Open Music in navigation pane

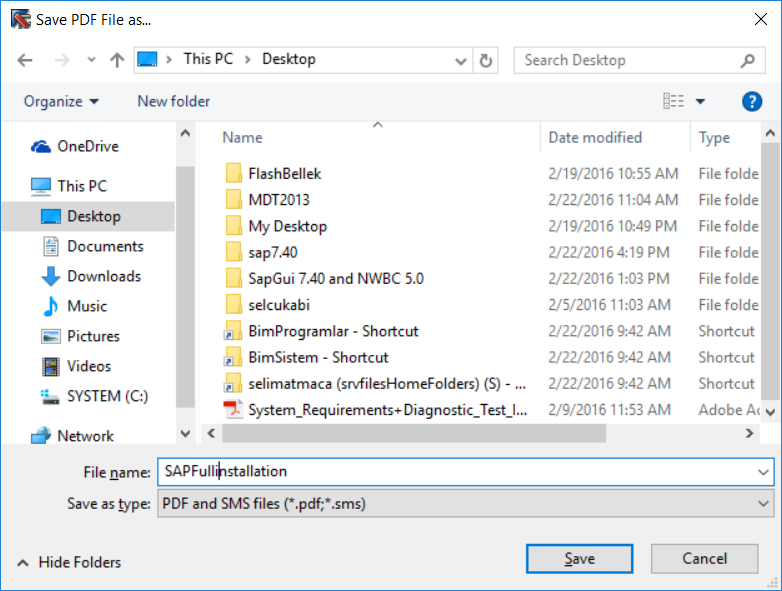pos(75,306)
